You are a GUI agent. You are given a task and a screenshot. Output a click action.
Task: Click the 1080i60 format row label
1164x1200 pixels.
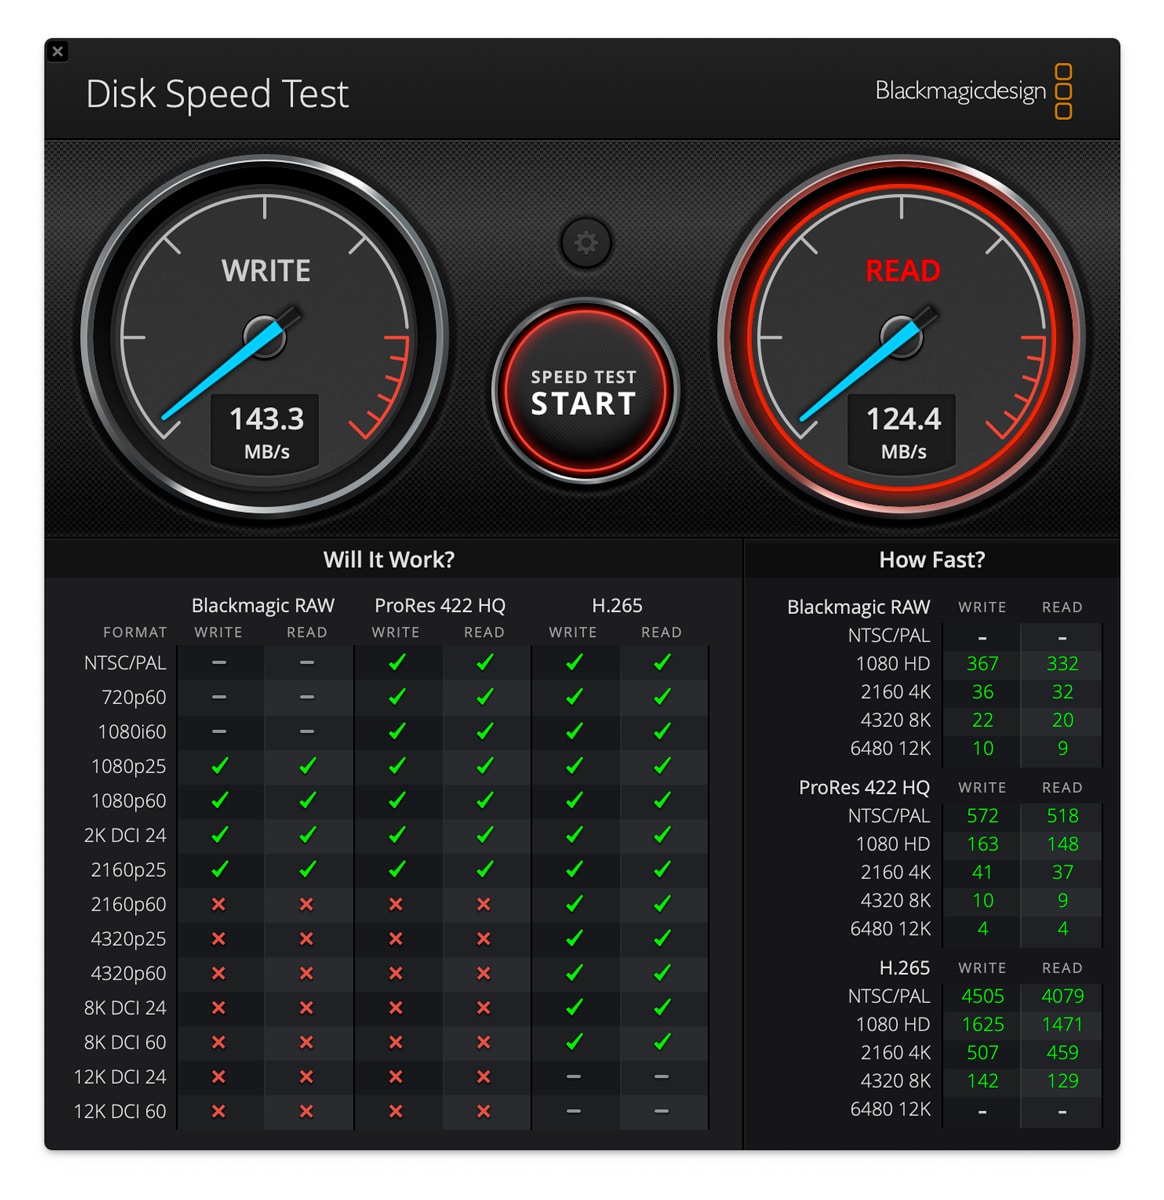(132, 732)
